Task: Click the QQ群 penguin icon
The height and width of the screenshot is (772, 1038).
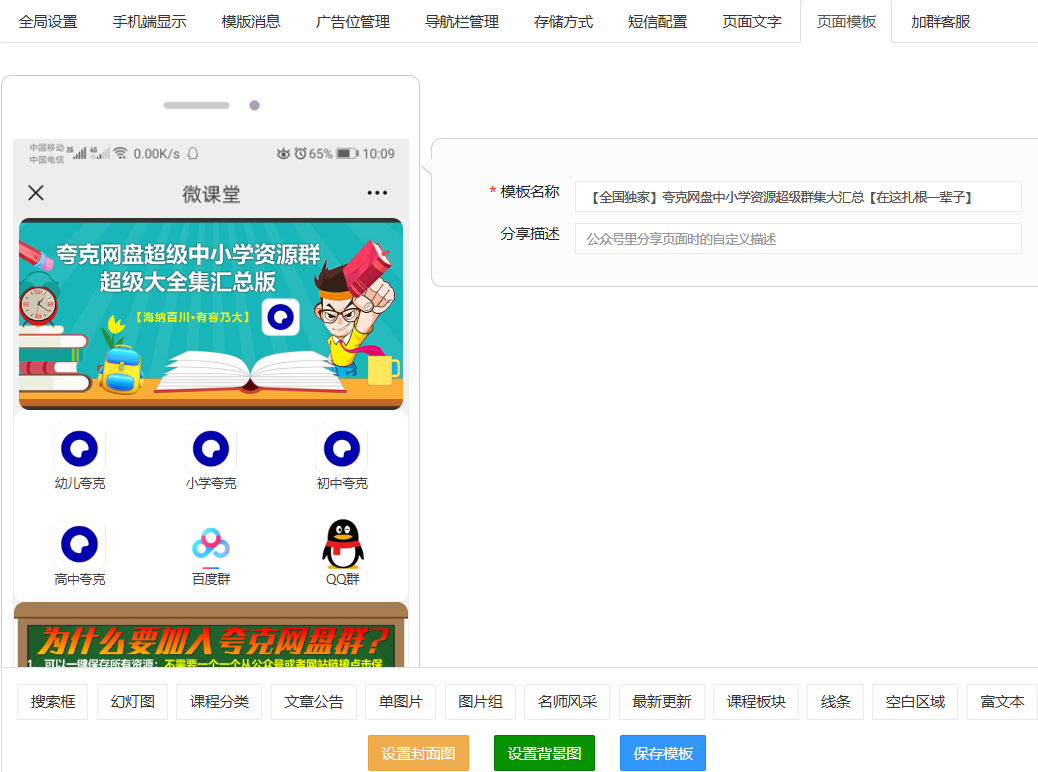Action: click(342, 545)
